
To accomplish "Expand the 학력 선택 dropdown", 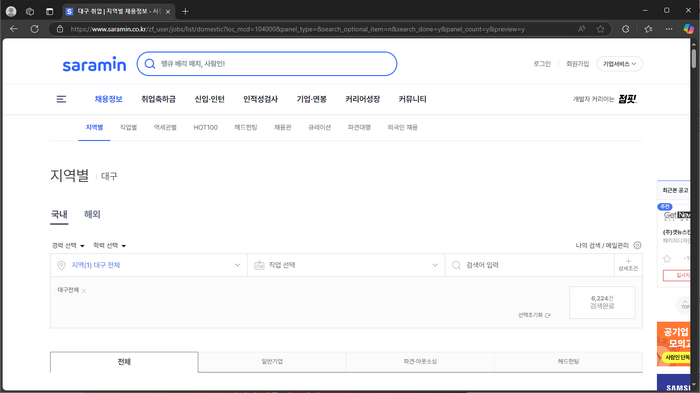I will [x=109, y=246].
